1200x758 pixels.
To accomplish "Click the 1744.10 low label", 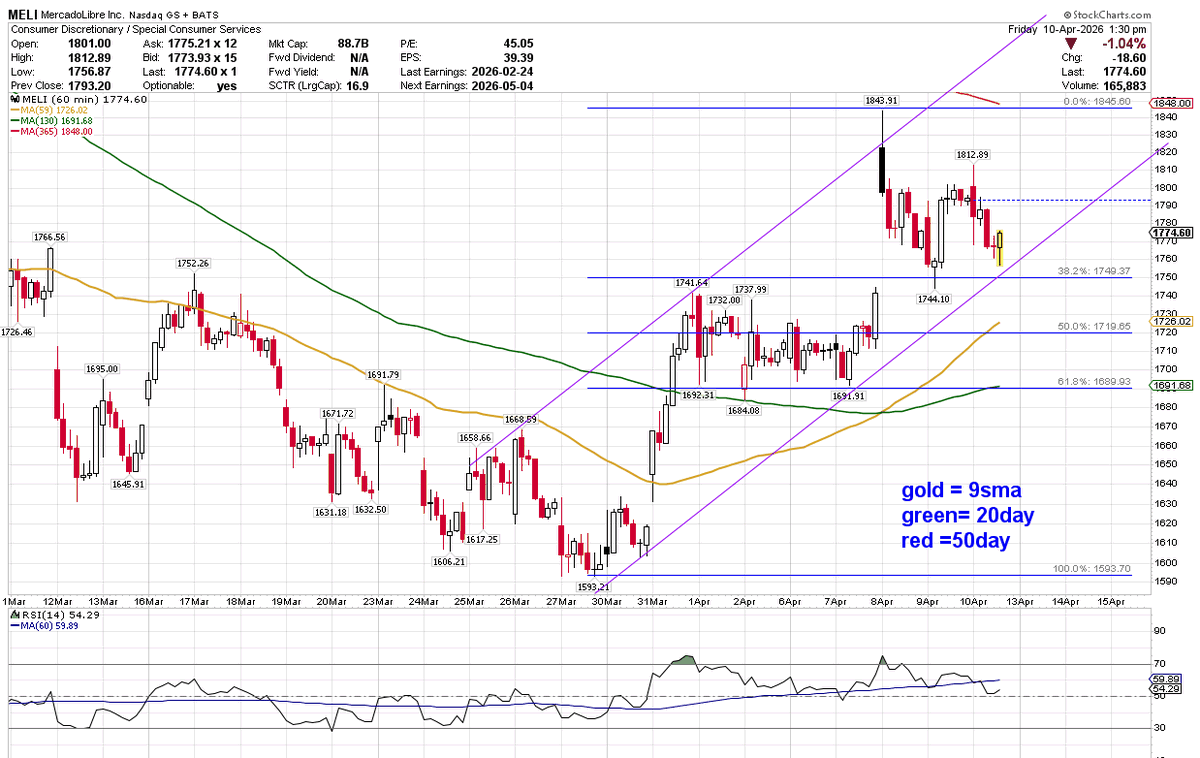I will coord(934,299).
